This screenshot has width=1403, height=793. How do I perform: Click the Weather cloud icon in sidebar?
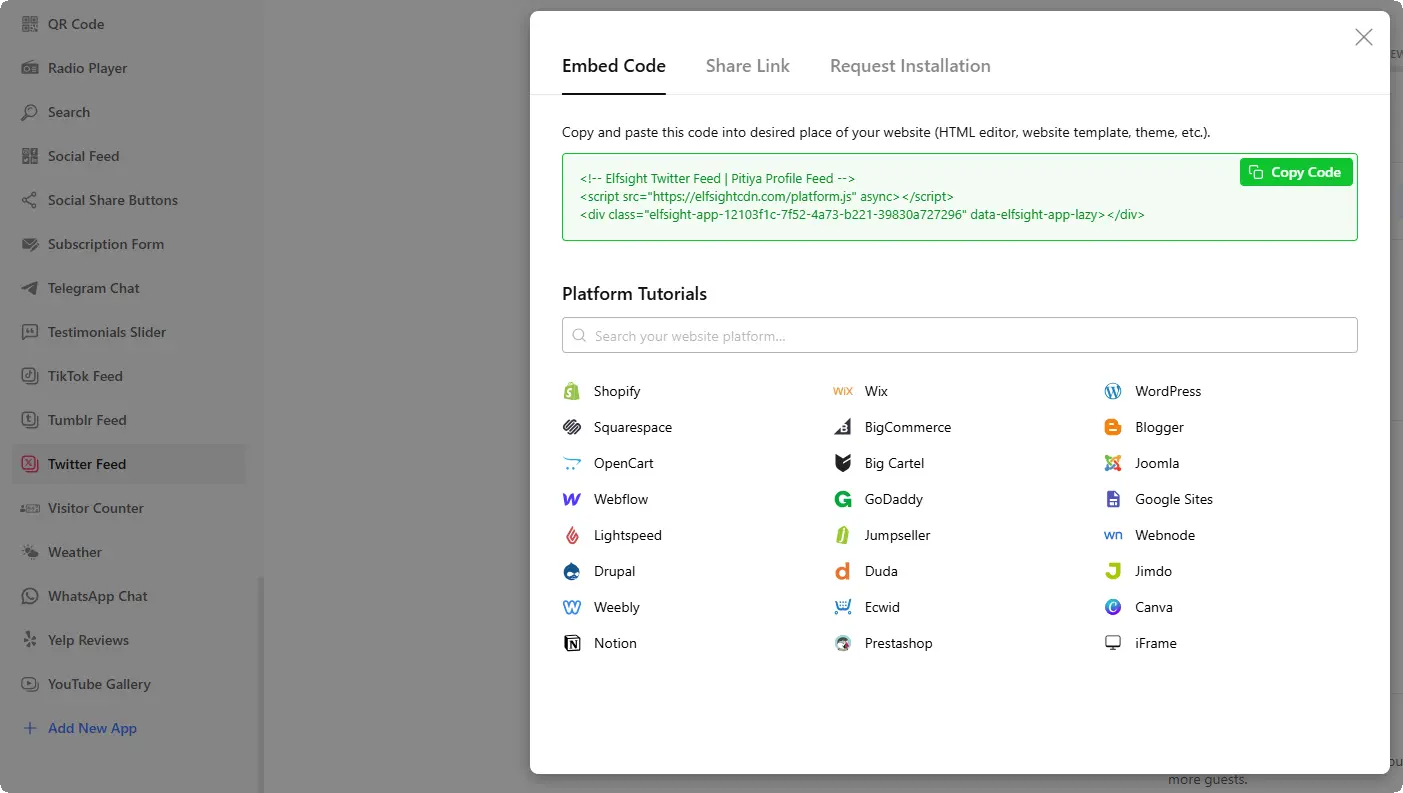(30, 552)
